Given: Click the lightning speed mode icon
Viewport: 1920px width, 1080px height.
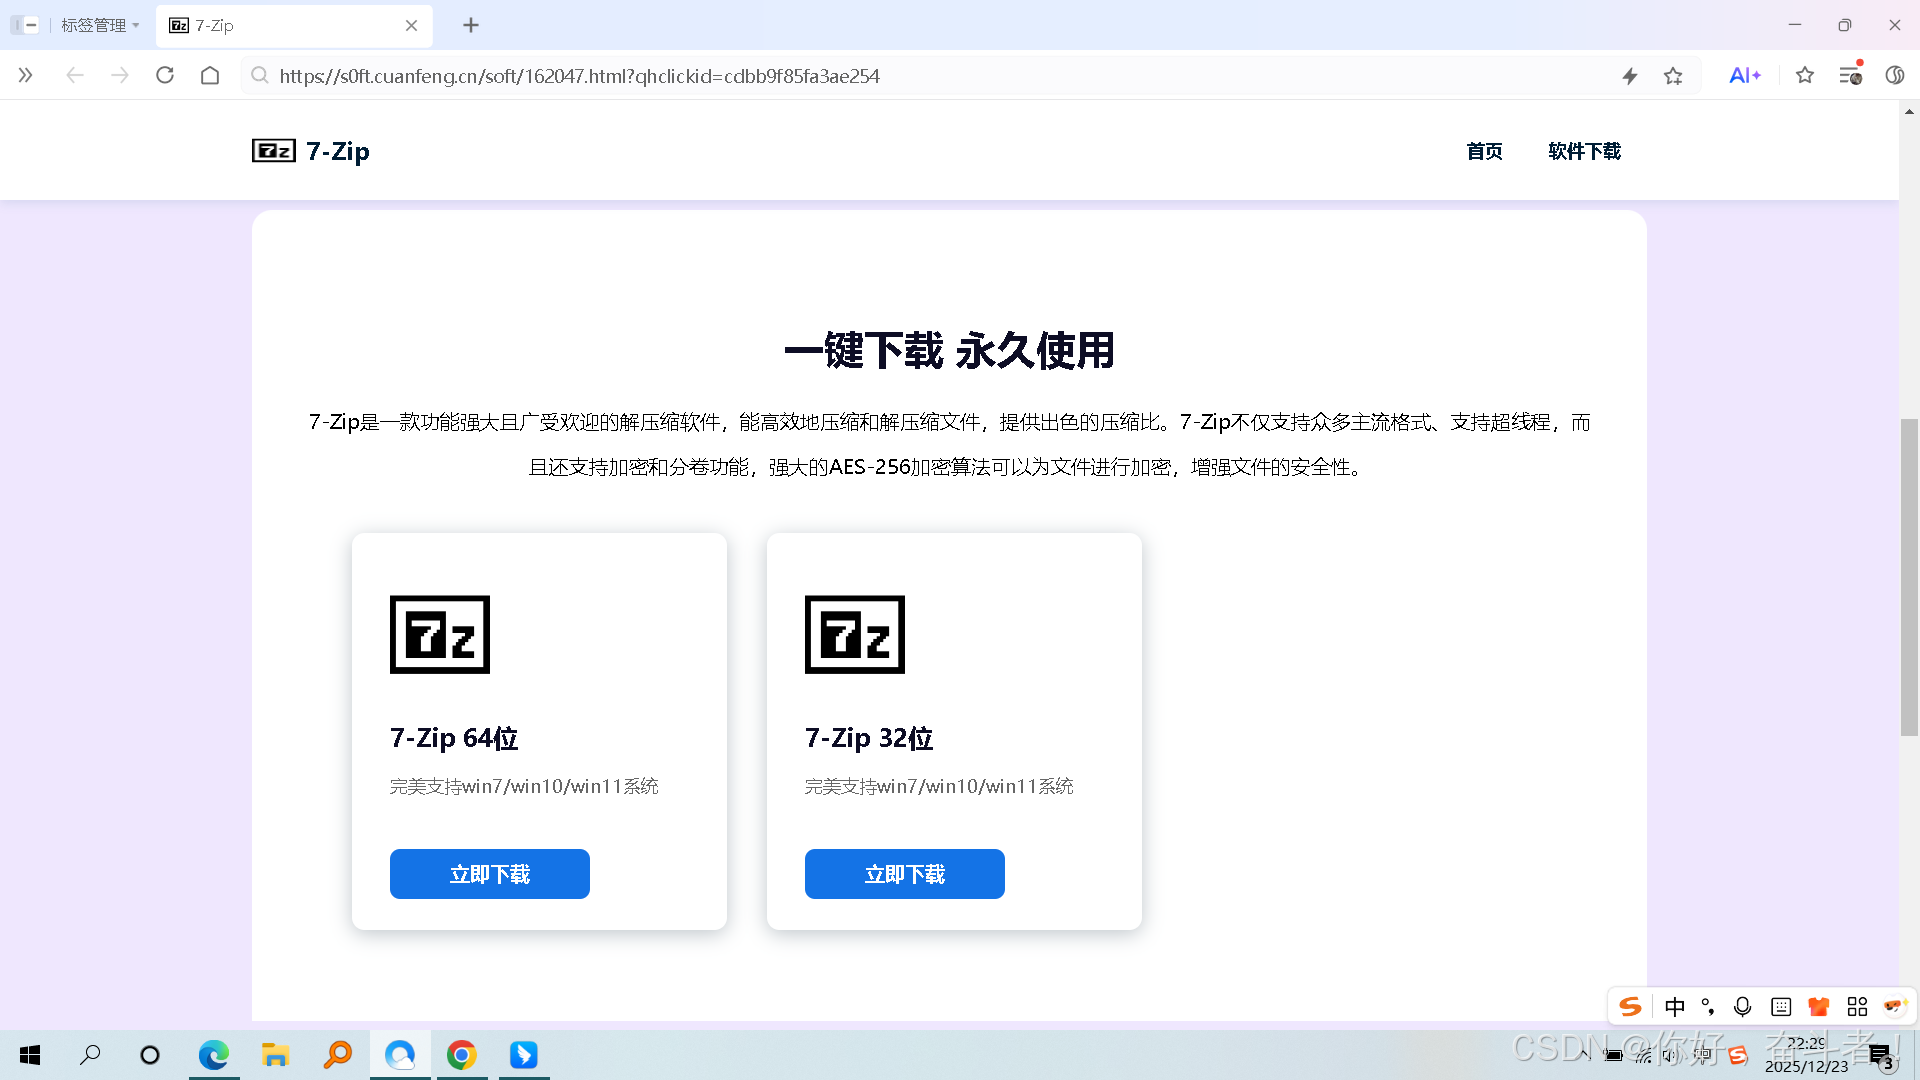Looking at the screenshot, I should (x=1630, y=76).
